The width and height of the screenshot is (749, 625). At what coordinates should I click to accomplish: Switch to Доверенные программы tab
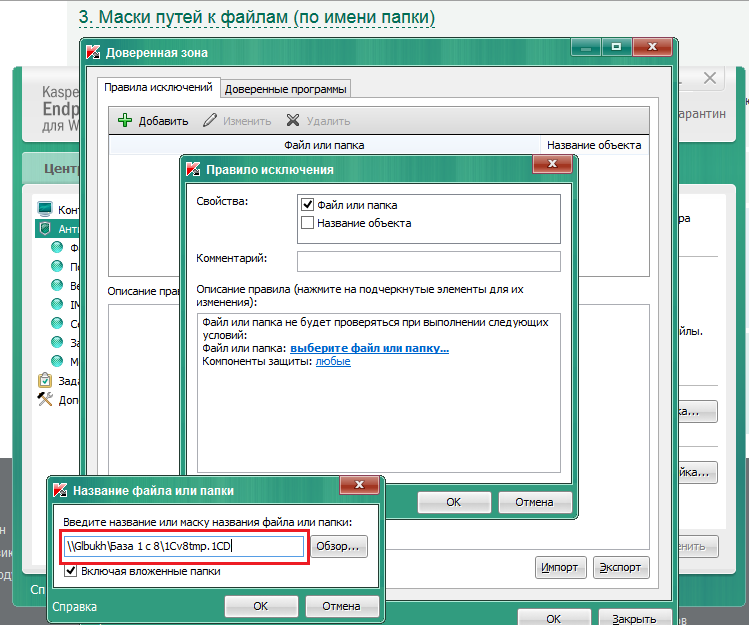pos(286,89)
